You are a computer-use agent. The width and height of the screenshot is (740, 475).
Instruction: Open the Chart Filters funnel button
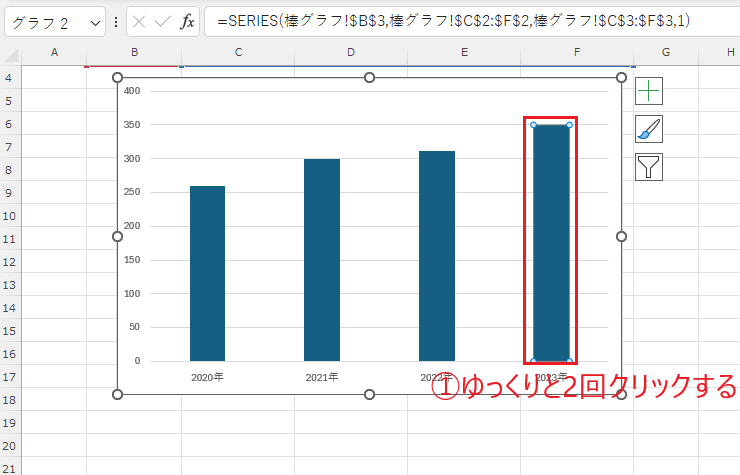point(649,167)
